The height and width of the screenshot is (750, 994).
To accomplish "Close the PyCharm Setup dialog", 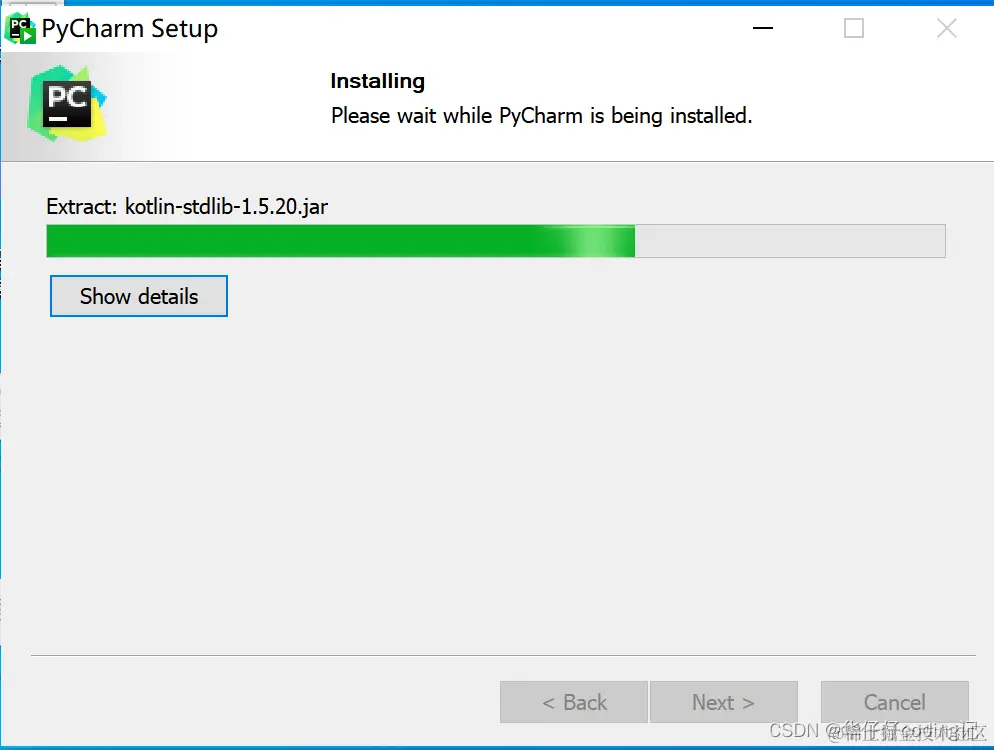I will click(946, 28).
